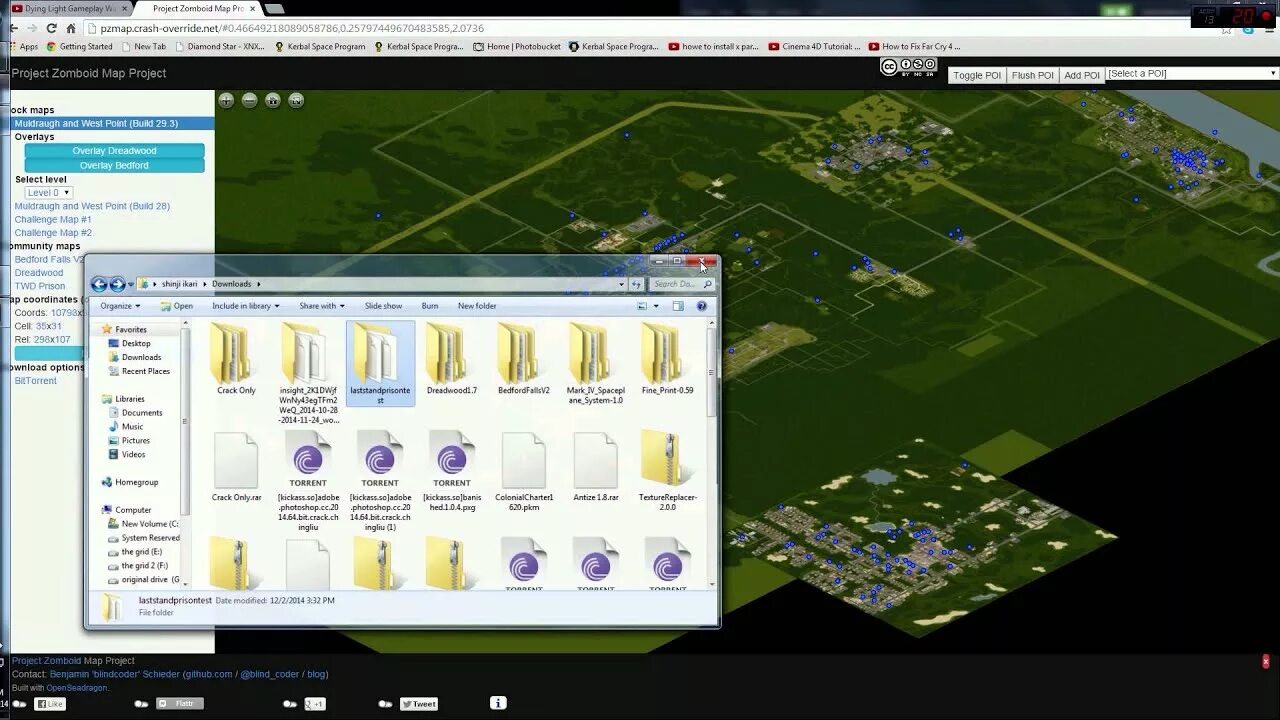Click the Flush POI button
Screen dimensions: 1280x720
[x=1033, y=75]
